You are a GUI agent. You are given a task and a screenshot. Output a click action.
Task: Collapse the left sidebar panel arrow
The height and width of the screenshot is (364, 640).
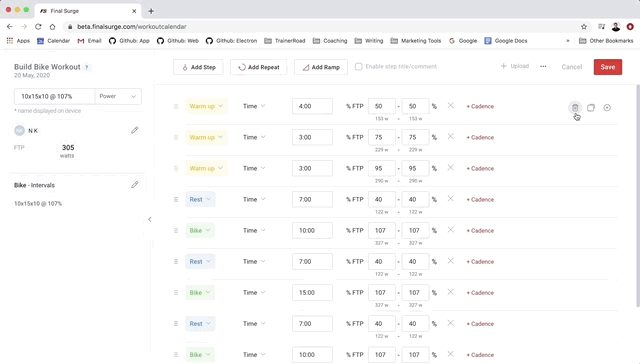click(x=150, y=220)
